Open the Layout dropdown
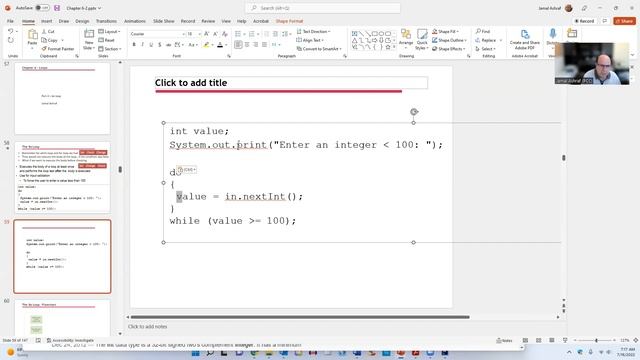The height and width of the screenshot is (360, 640). point(109,31)
